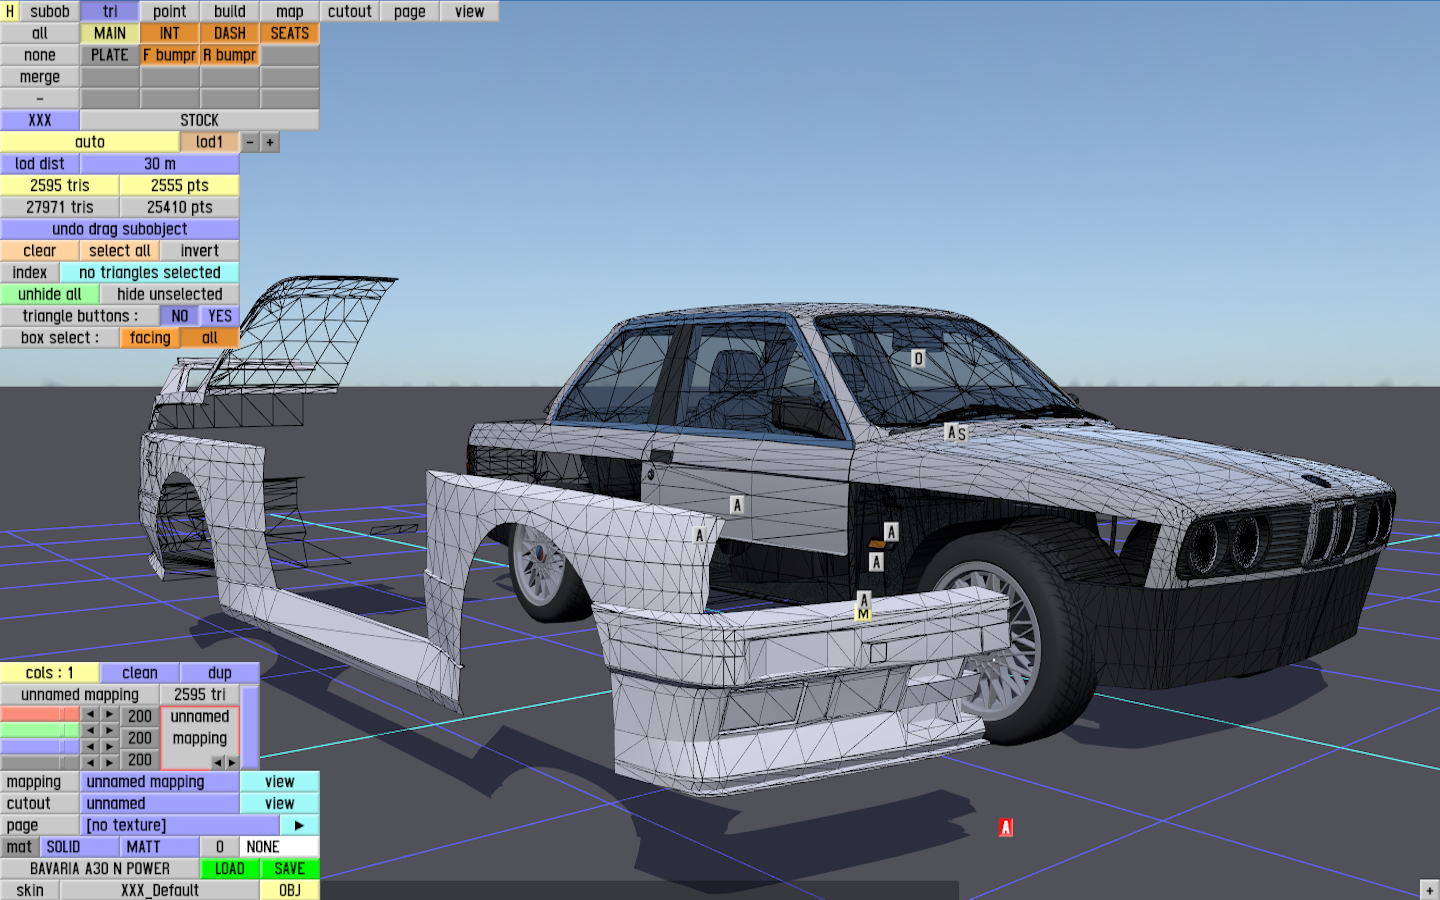Switch to the map tab
This screenshot has width=1440, height=900.
point(290,11)
